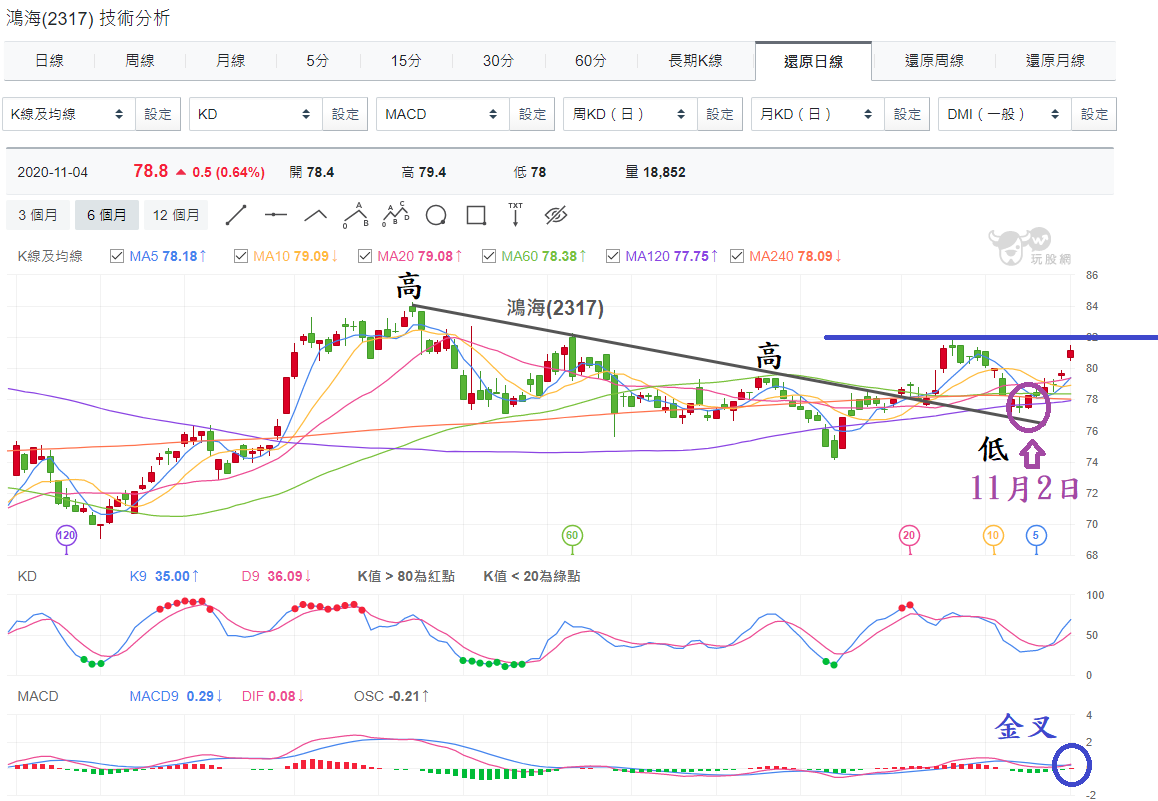Pick the 0-A-B wave drawing tool

355,215
